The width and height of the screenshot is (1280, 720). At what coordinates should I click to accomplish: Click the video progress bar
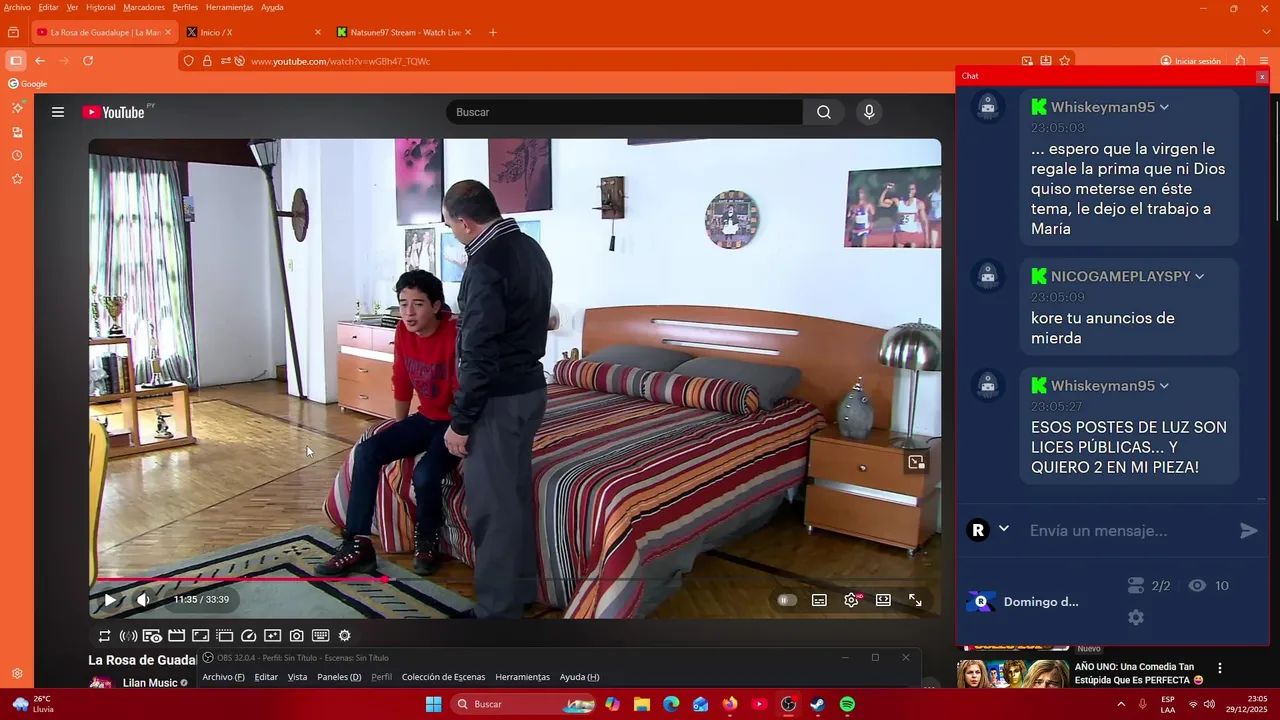515,579
